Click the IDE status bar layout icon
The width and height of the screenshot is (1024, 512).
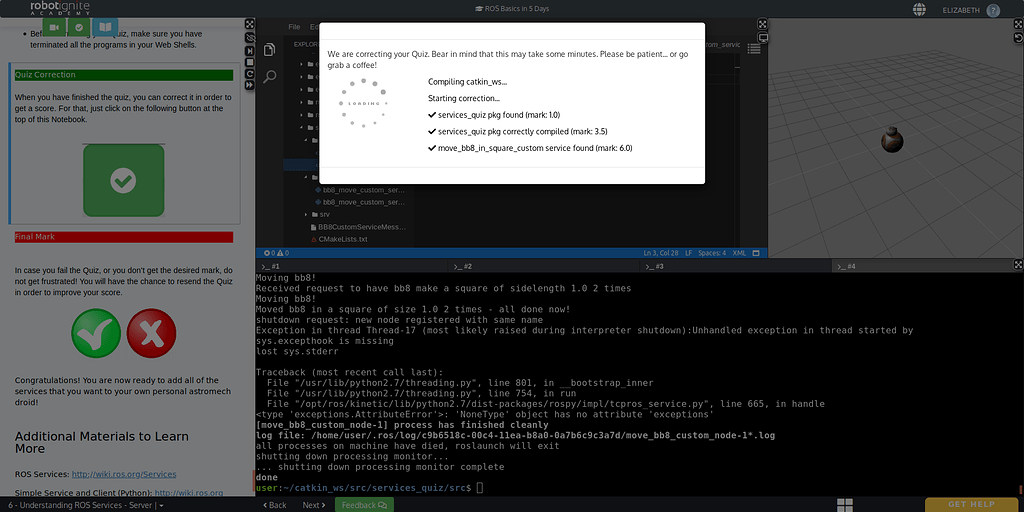(756, 253)
